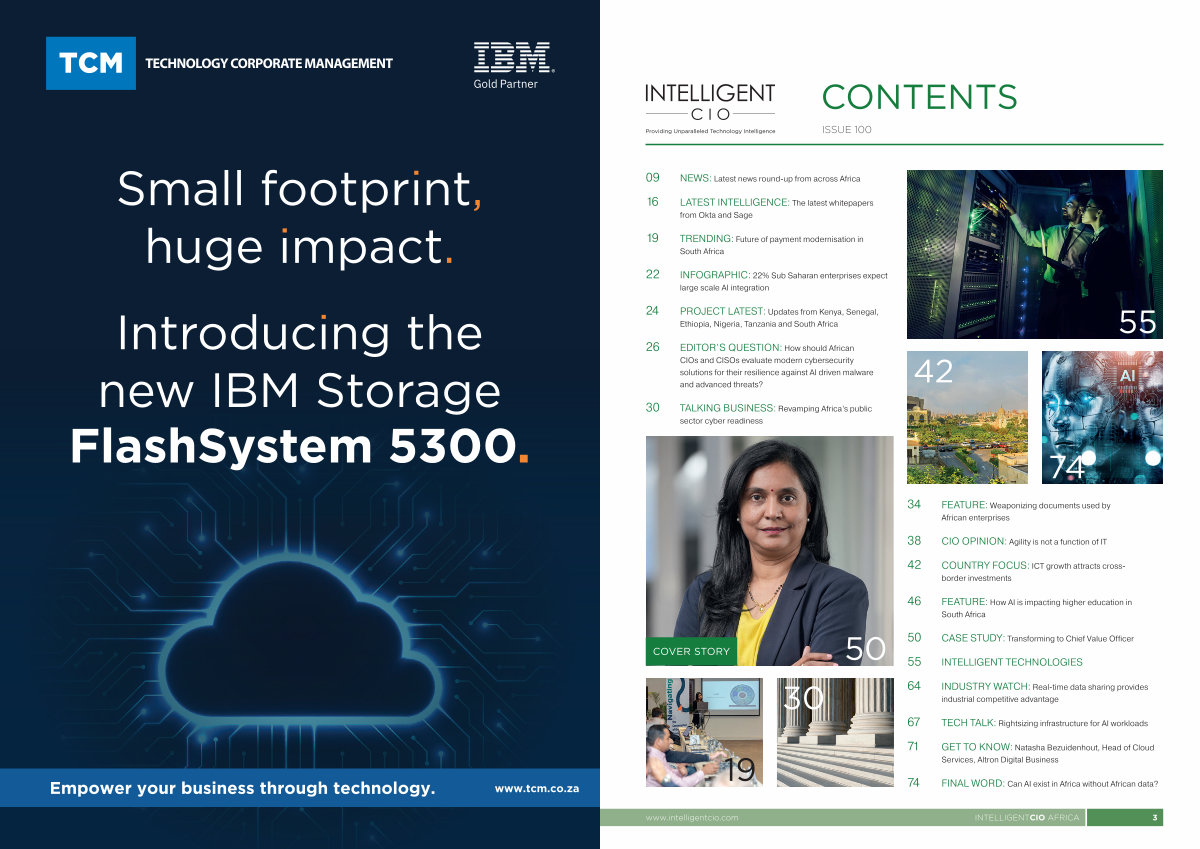The width and height of the screenshot is (1200, 849).
Task: Click city landscape photo numbered 42
Action: pyautogui.click(x=967, y=417)
